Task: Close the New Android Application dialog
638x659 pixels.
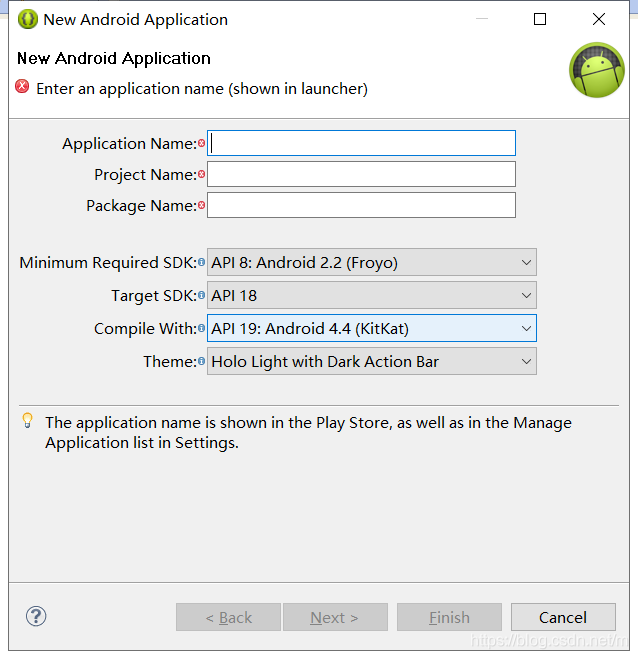Action: click(599, 19)
